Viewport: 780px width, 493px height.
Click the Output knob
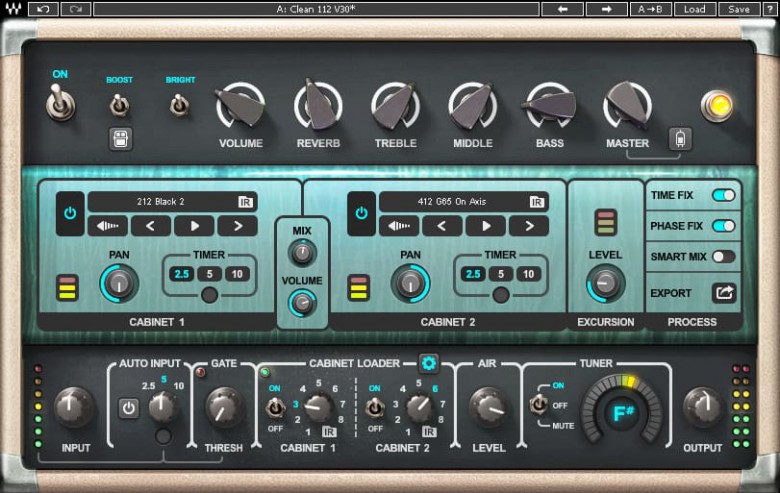click(x=702, y=407)
